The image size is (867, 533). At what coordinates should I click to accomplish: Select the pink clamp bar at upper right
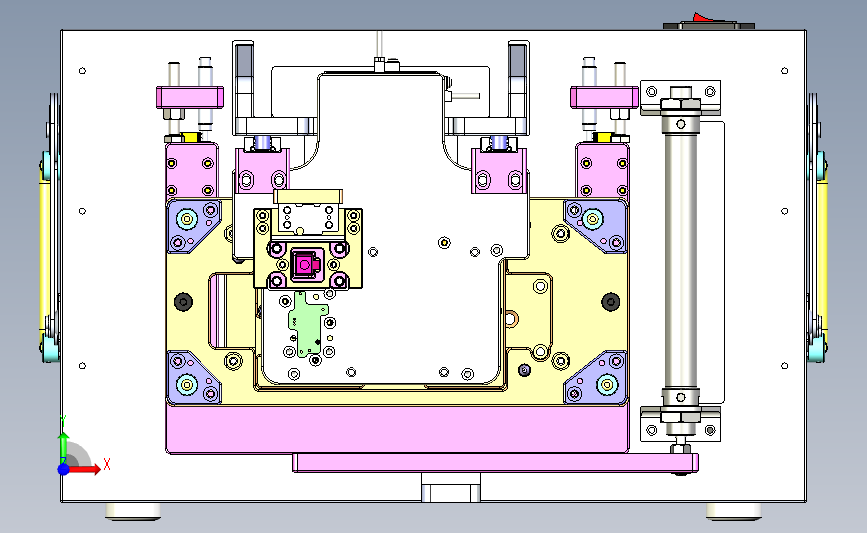pyautogui.click(x=604, y=97)
